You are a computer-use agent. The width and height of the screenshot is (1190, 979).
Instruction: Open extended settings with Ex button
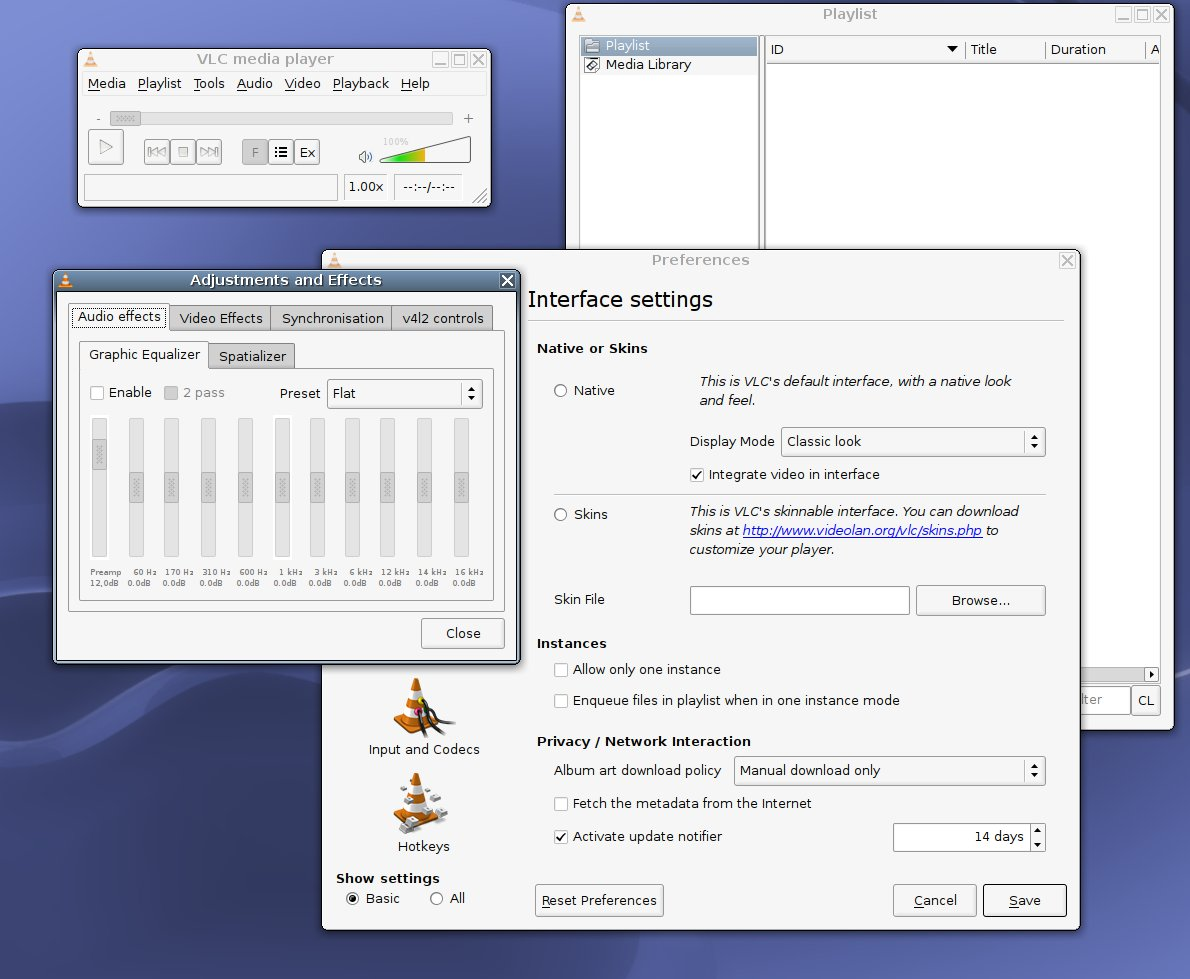[x=307, y=152]
